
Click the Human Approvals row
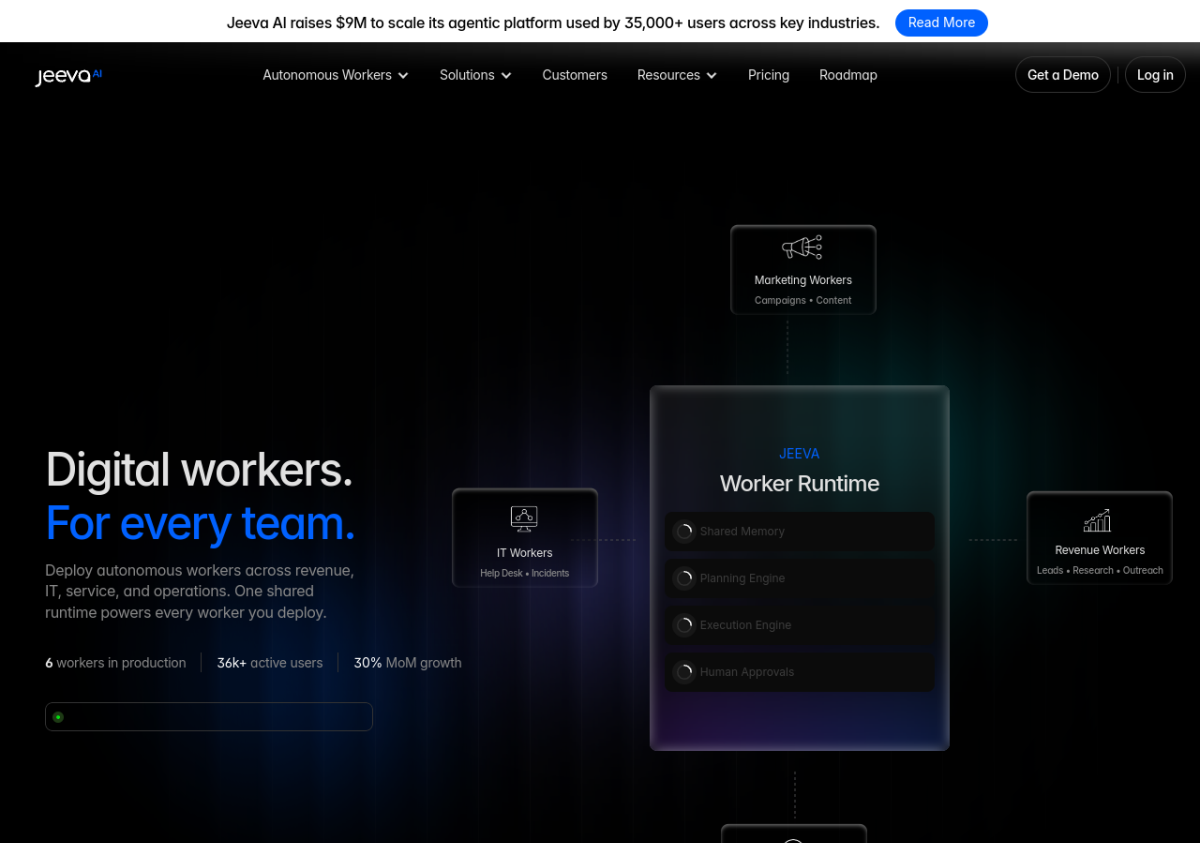(x=800, y=672)
